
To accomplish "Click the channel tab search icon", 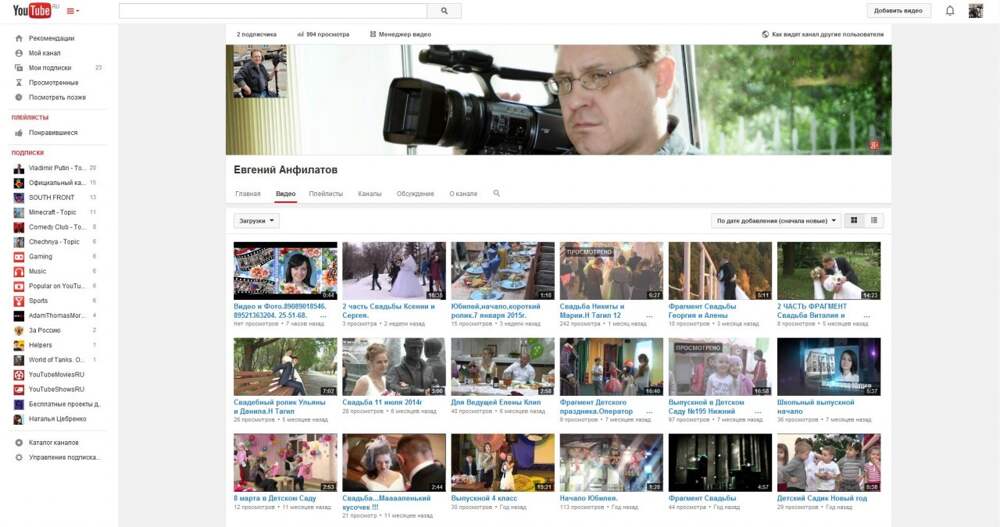I will click(x=496, y=193).
